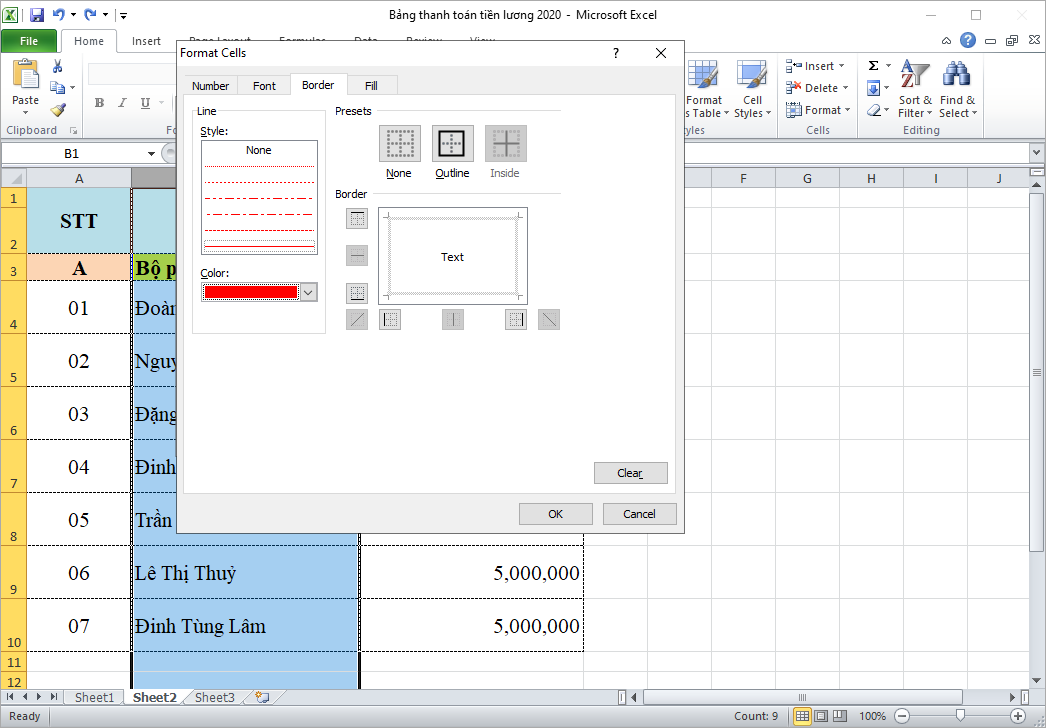The height and width of the screenshot is (728, 1046).
Task: Open the File menu
Action: [x=29, y=40]
